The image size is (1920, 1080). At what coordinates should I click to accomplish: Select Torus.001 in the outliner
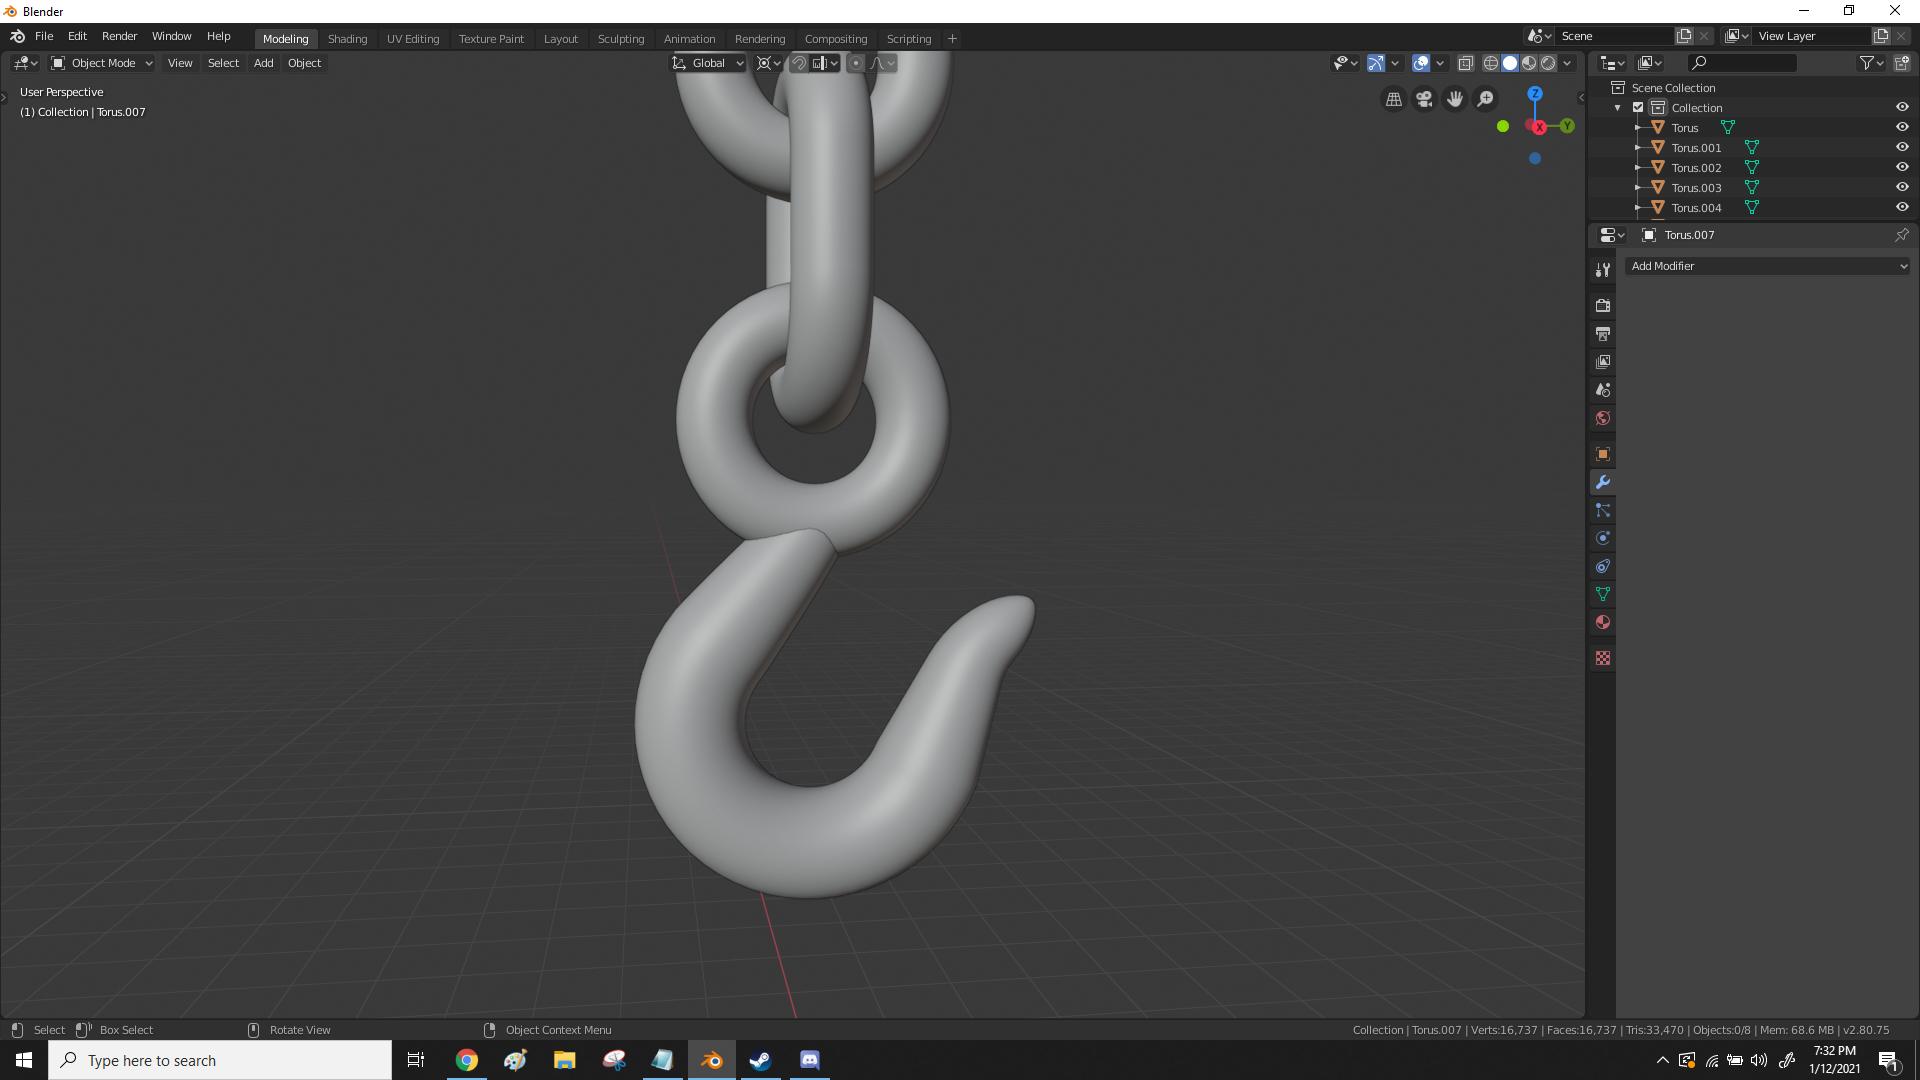point(1696,148)
